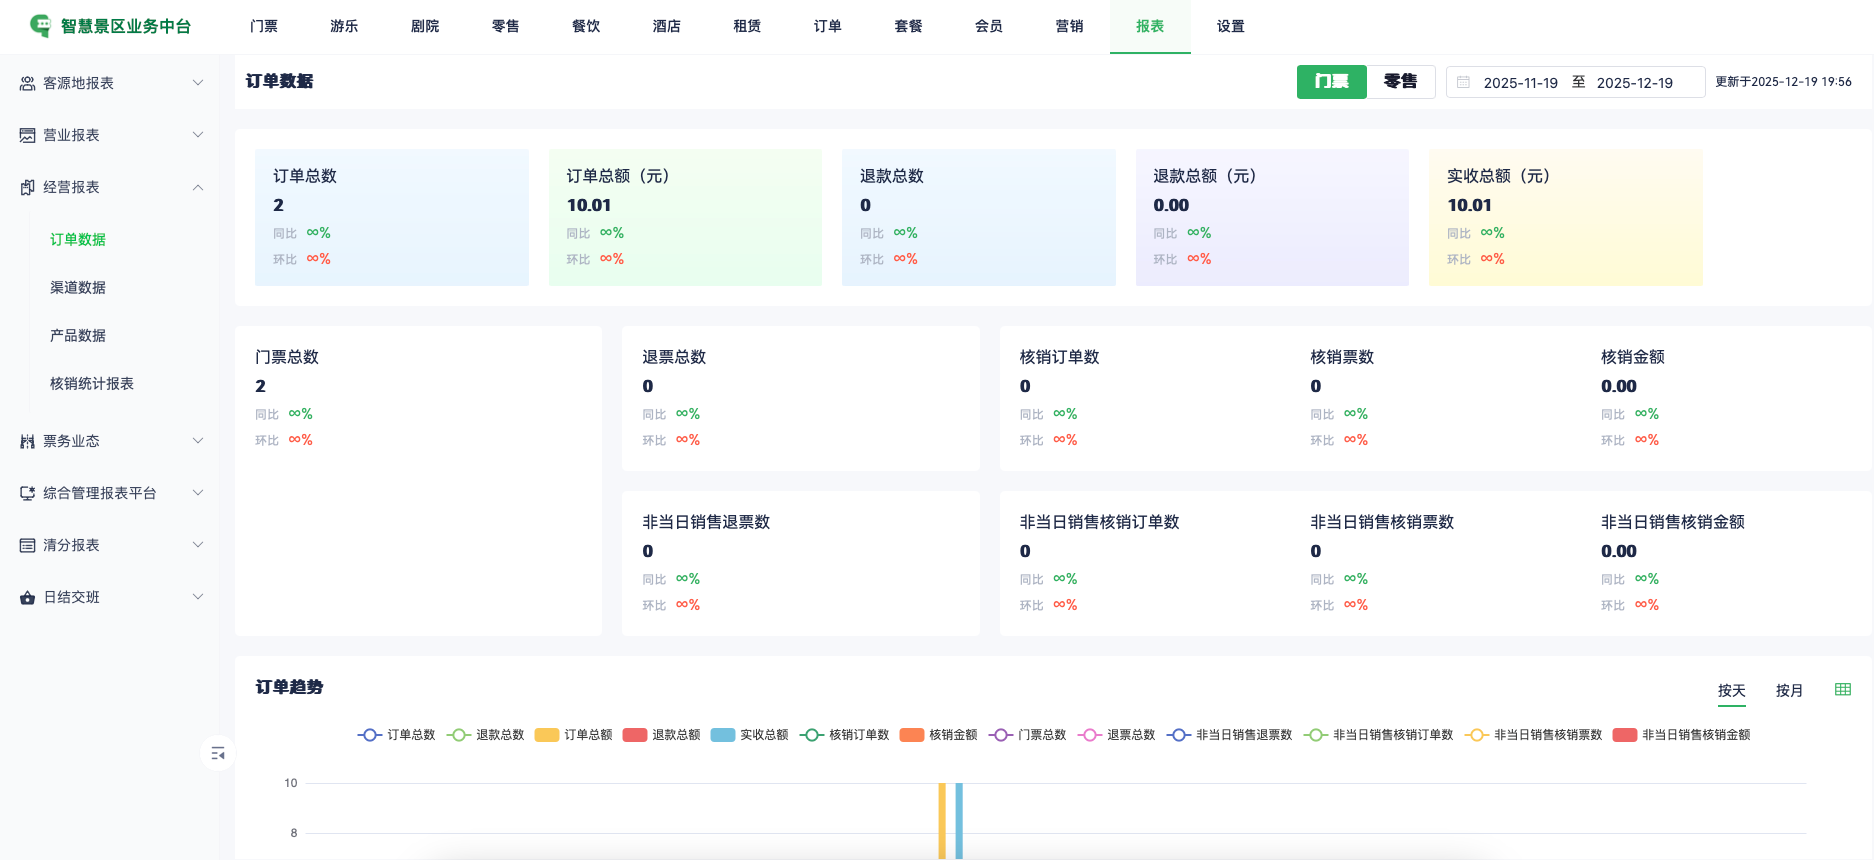Image resolution: width=1874 pixels, height=860 pixels.
Task: Click the 智慧景区业务中台 logo icon
Action: click(x=40, y=26)
